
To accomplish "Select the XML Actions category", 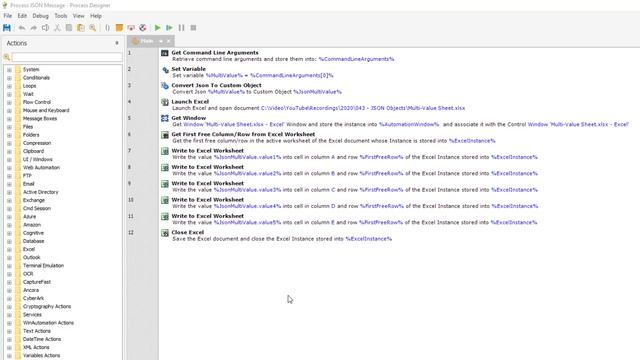I will [36, 347].
